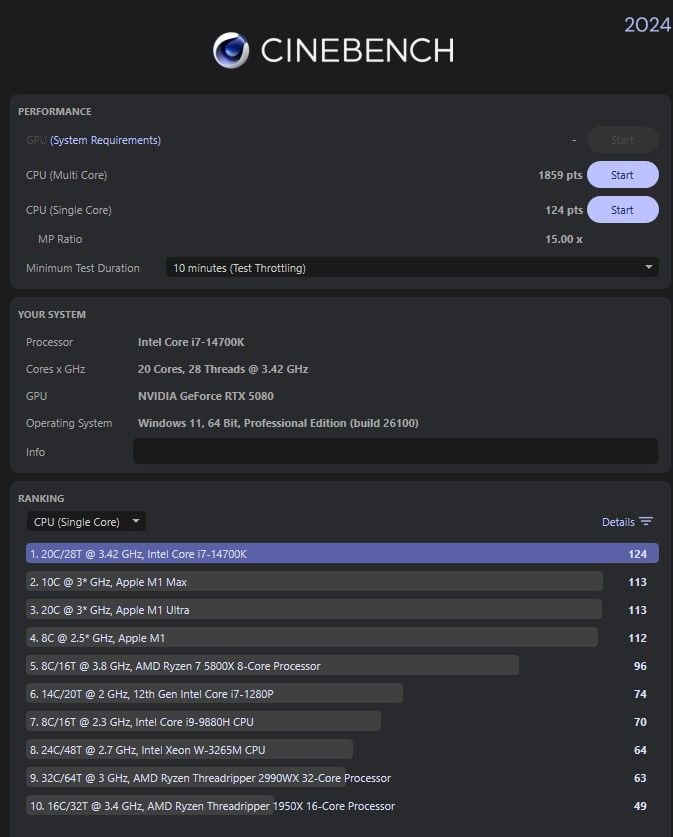Viewport: 673px width, 837px height.
Task: Select ranking row Intel Core i7-1280P
Action: (x=342, y=694)
